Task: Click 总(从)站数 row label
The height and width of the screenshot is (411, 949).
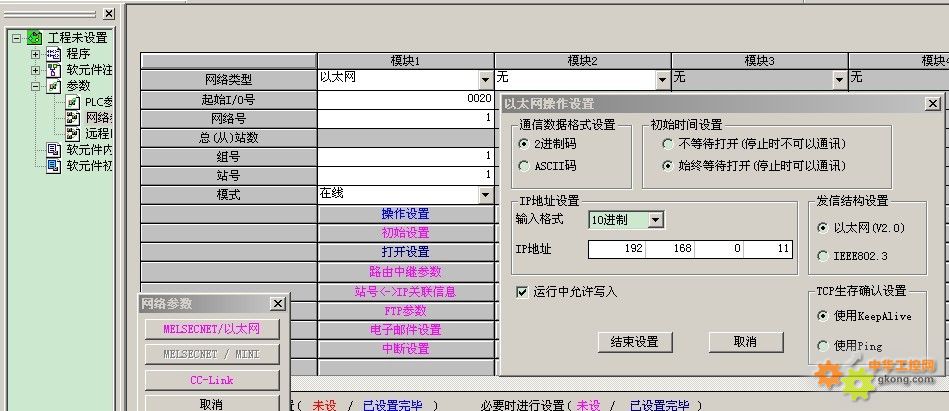Action: click(x=229, y=138)
